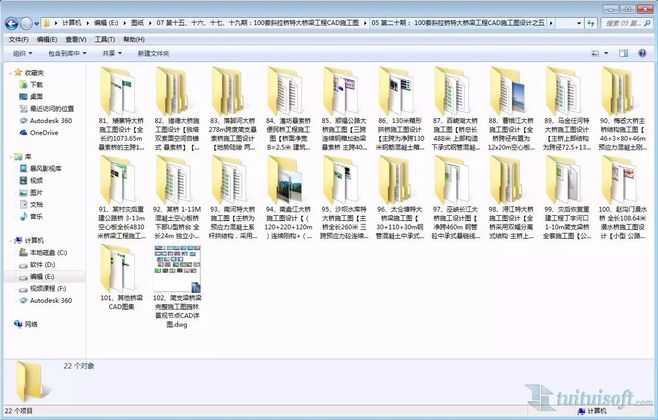Select 下载 under Favorites

tap(37, 85)
